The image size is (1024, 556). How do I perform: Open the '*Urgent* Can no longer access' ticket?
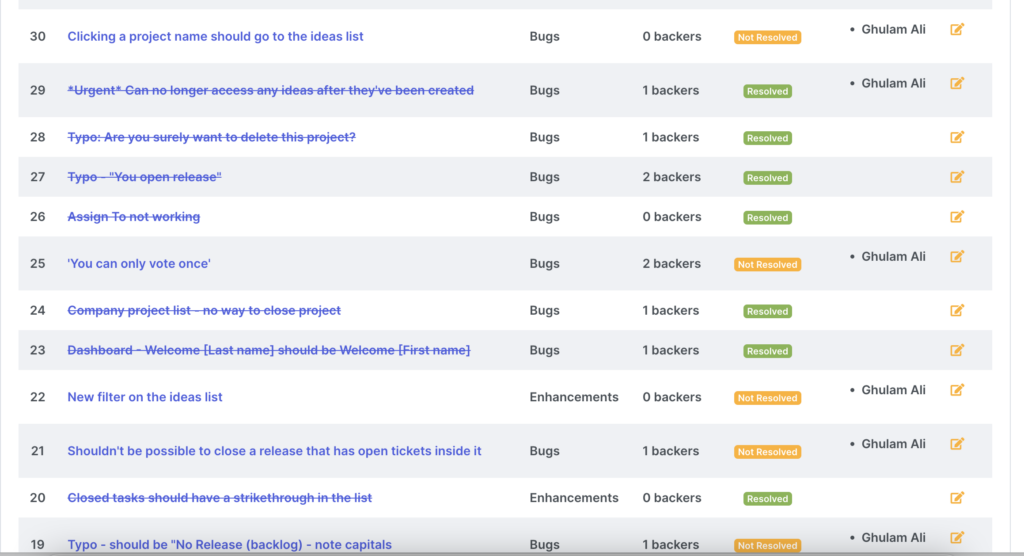tap(270, 90)
